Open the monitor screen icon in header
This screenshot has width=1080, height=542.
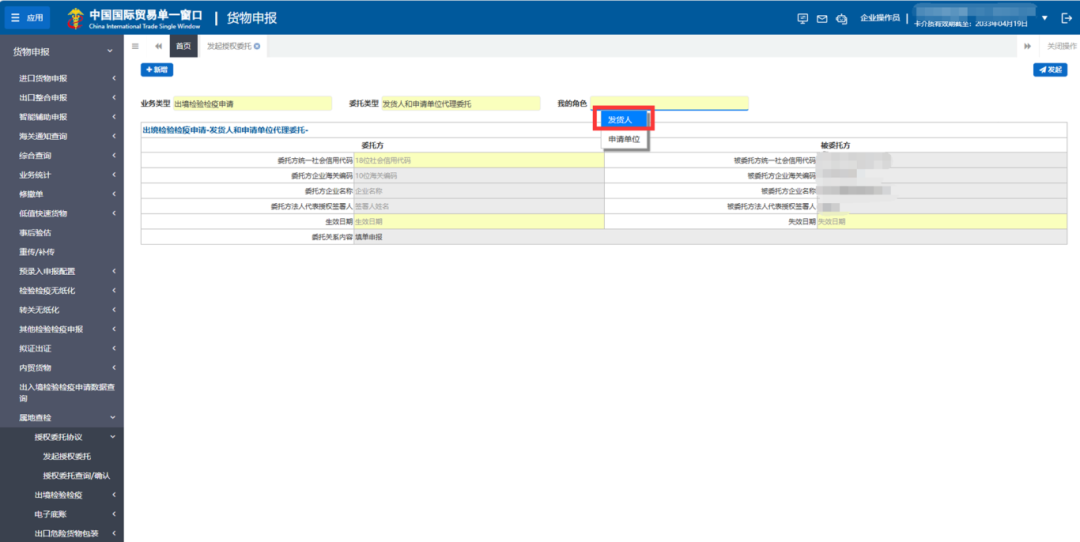[802, 18]
